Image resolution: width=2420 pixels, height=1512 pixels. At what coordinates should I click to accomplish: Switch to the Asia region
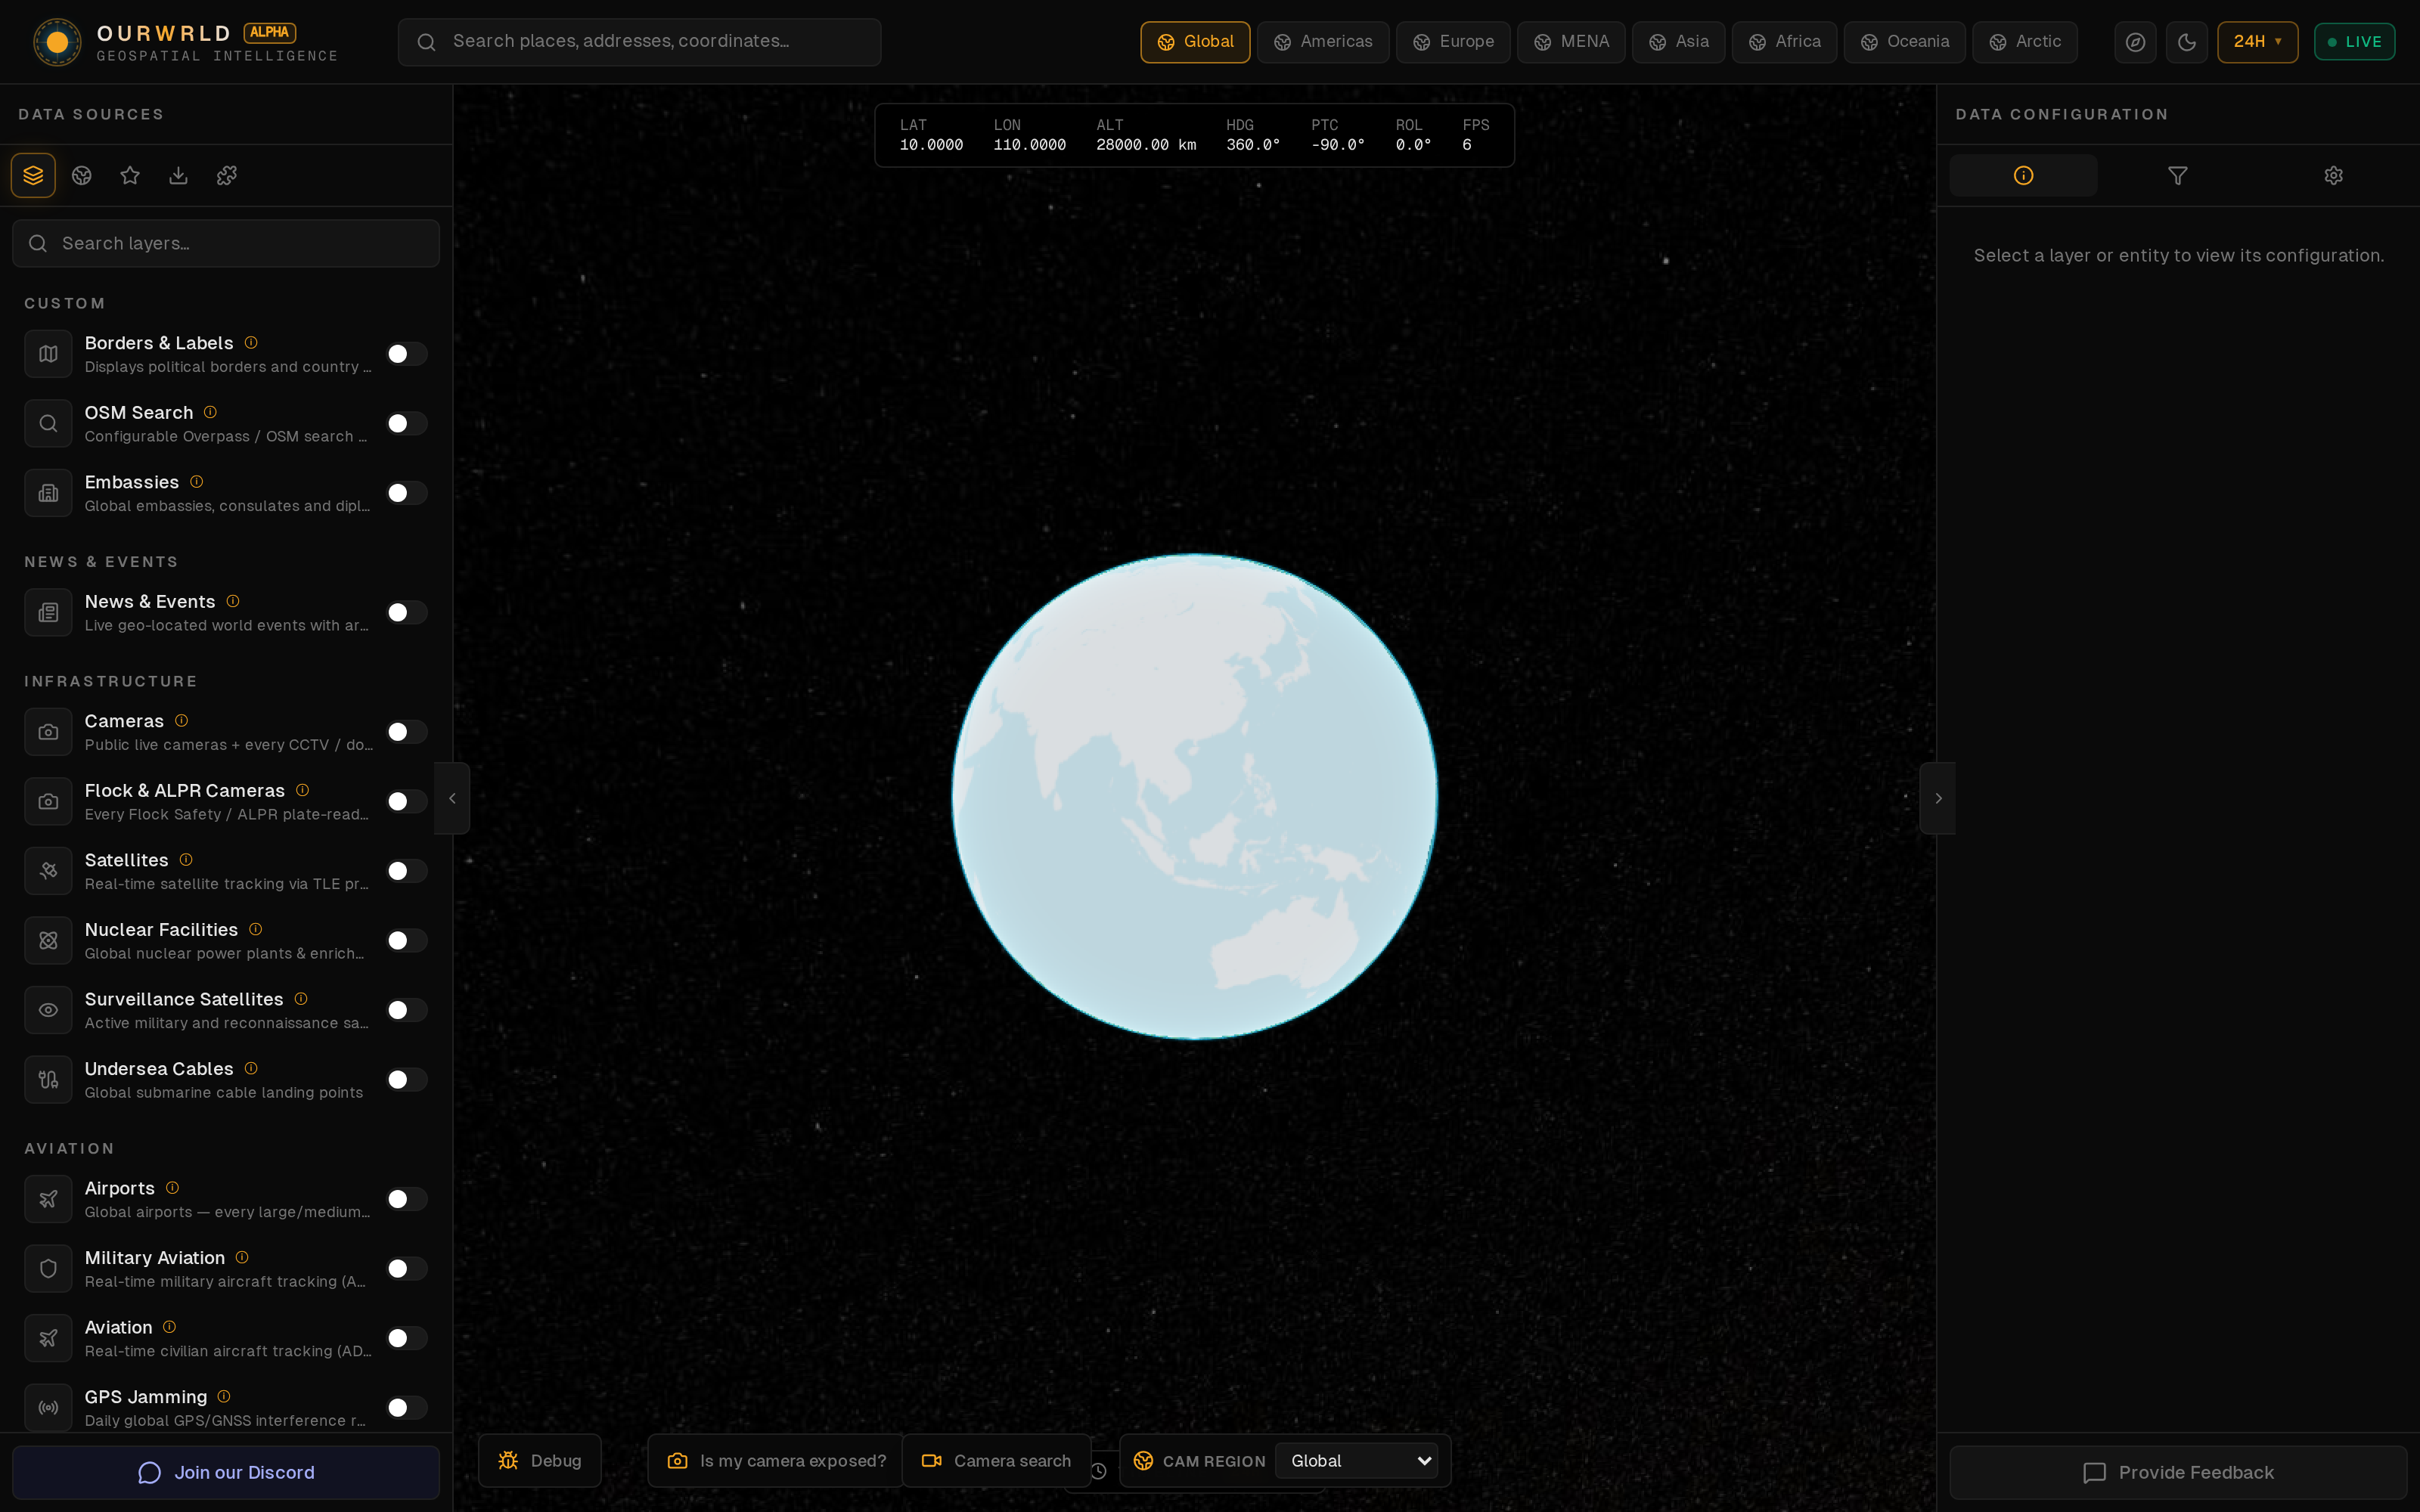click(1678, 42)
